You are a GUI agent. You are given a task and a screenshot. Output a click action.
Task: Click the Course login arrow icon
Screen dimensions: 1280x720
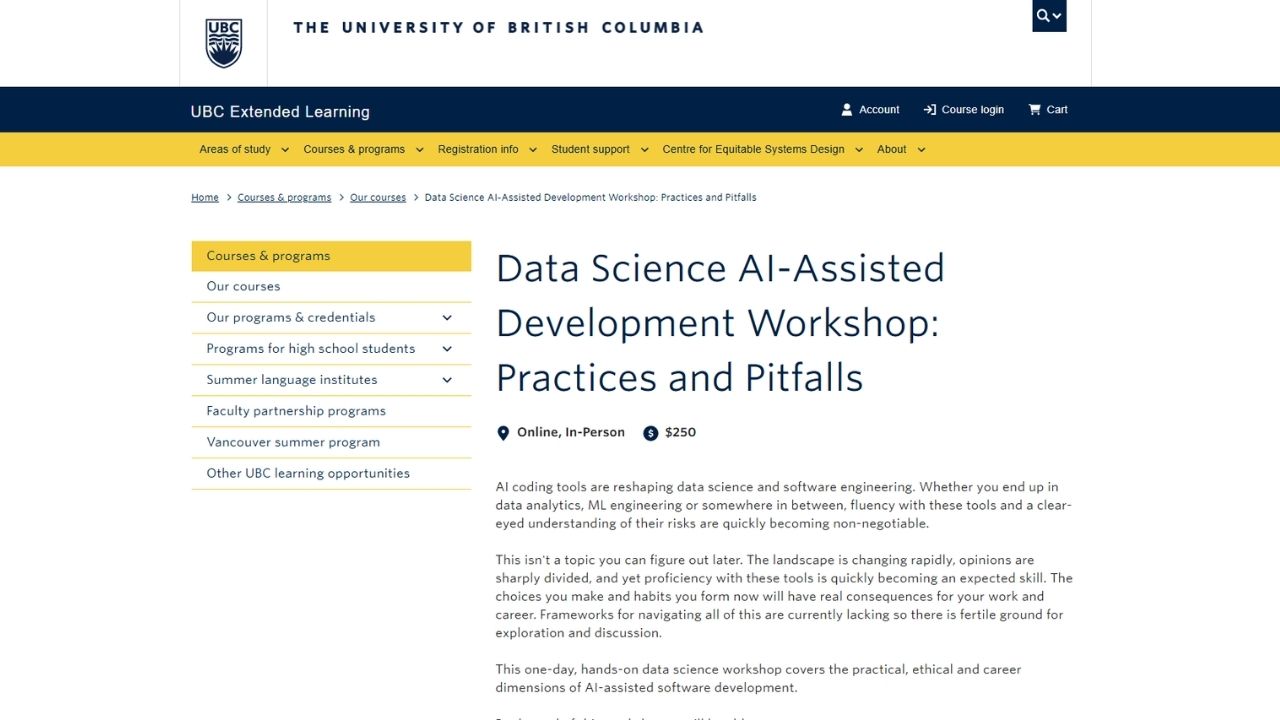tap(930, 110)
